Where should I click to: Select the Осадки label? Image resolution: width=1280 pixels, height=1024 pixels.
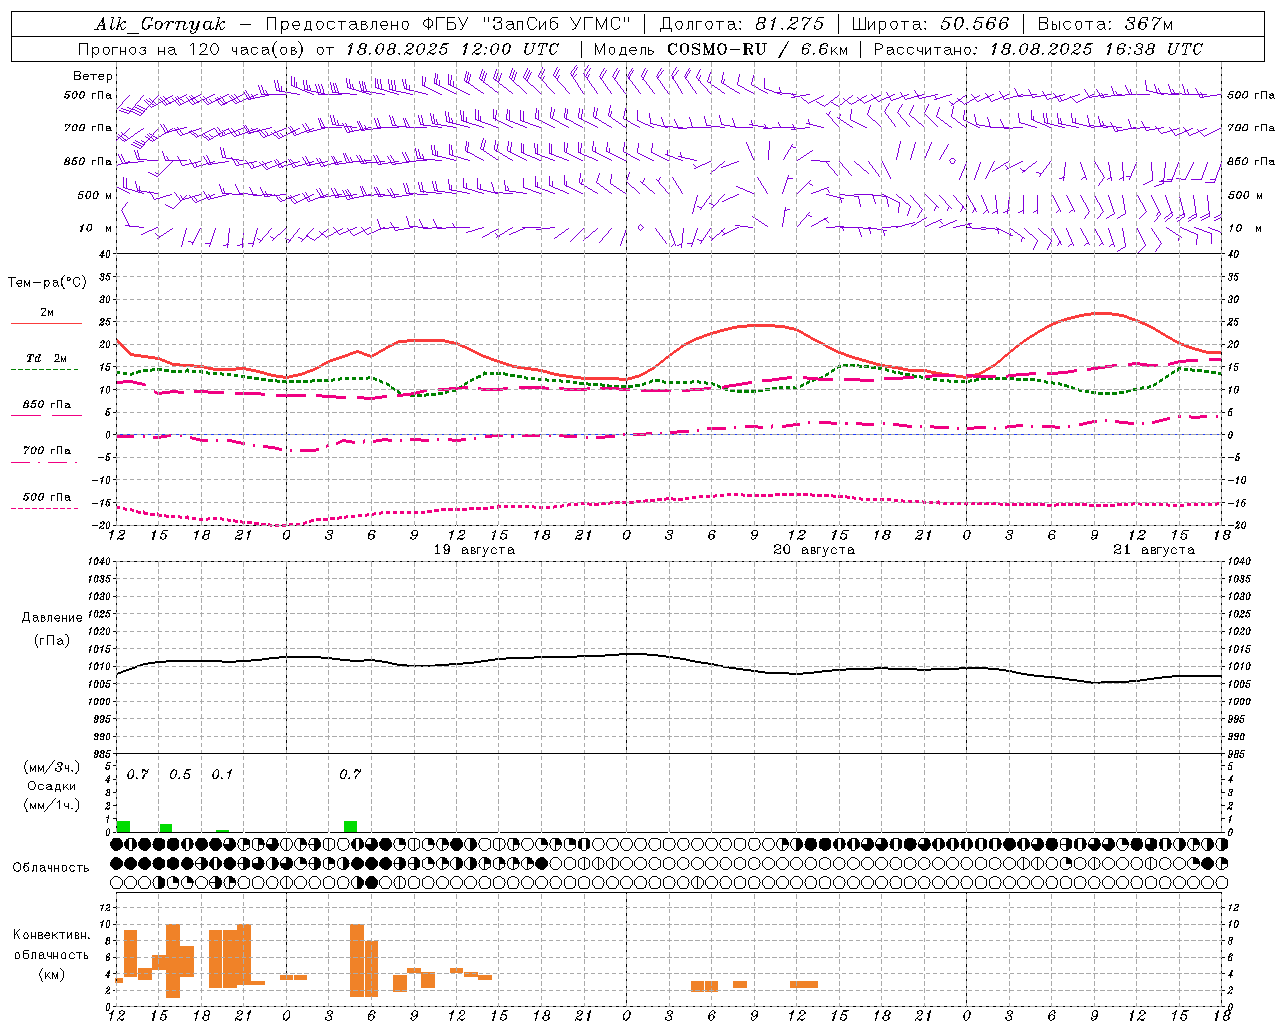pos(52,786)
